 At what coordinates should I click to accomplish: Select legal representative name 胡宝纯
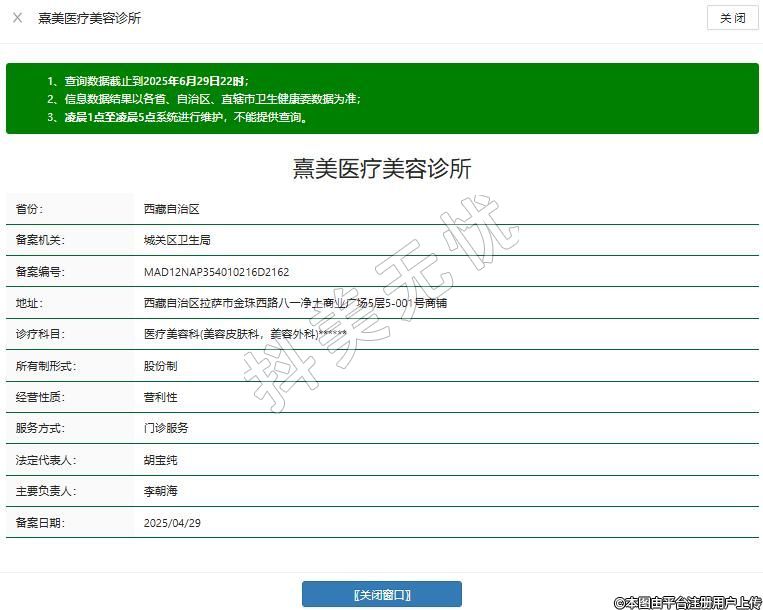160,460
